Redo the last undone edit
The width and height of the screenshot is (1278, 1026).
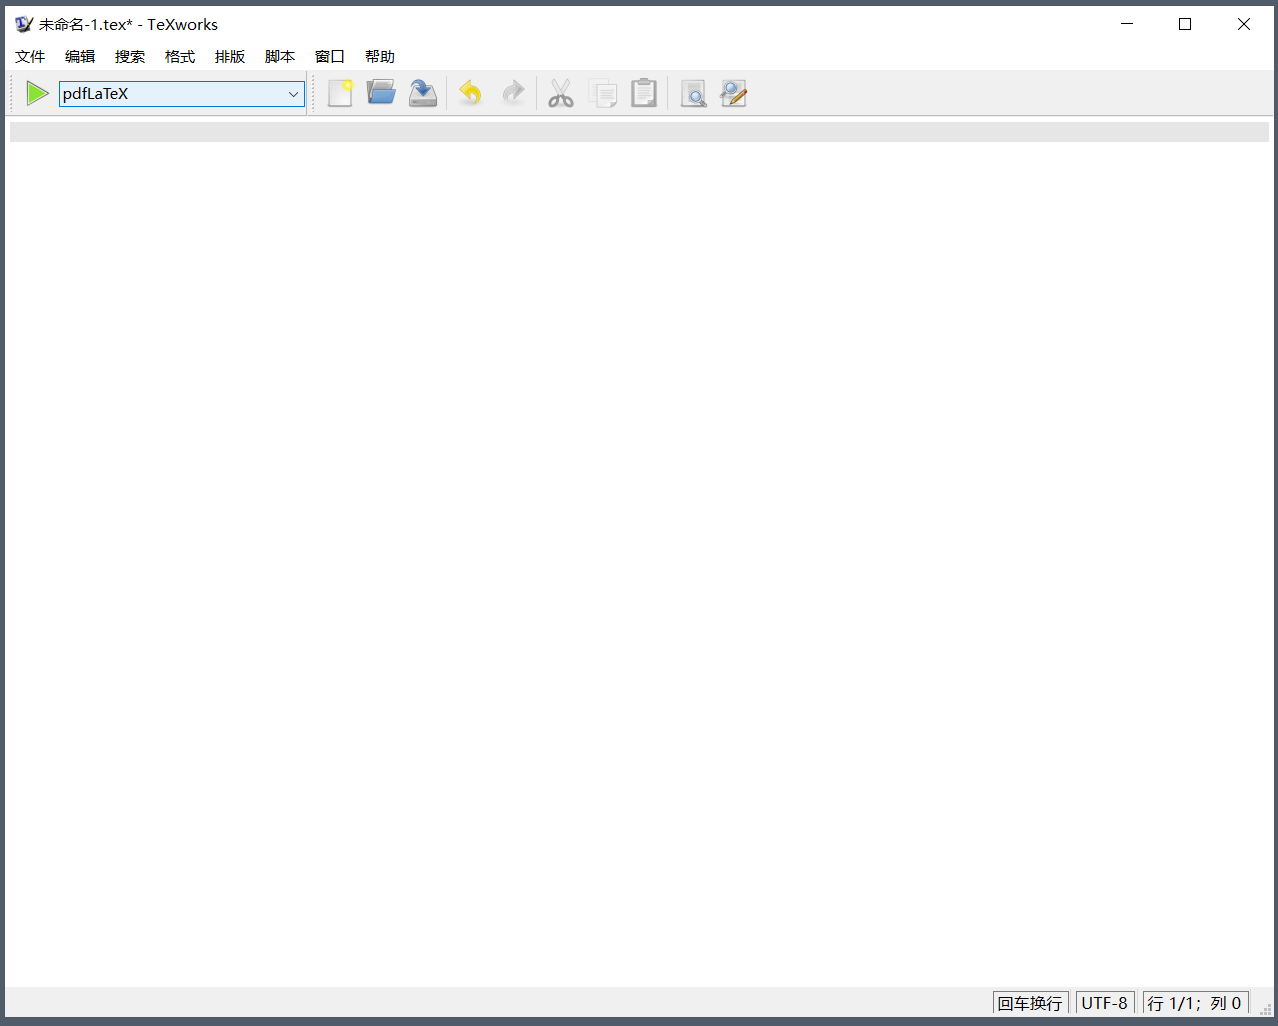click(x=513, y=93)
